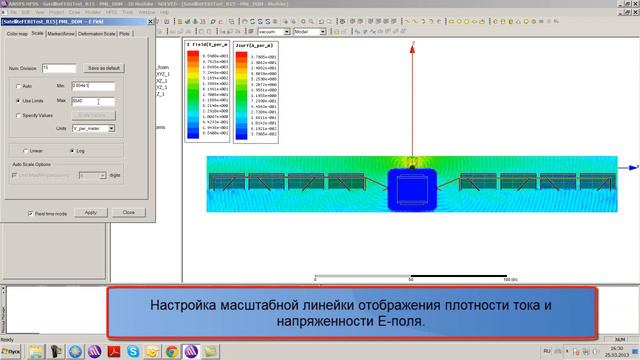Open the digits count dropdown
The width and height of the screenshot is (640, 360).
click(102, 176)
